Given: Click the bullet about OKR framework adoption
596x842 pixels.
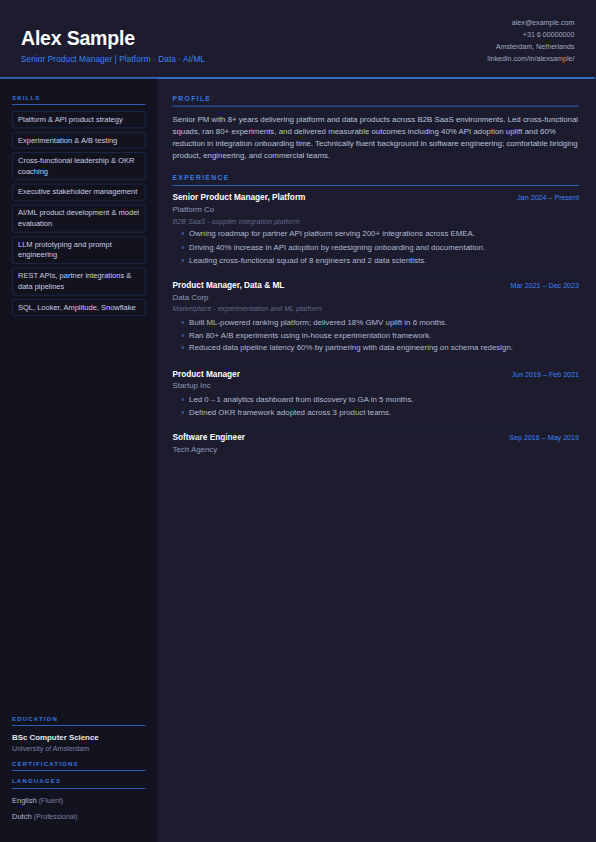Looking at the screenshot, I should tap(290, 412).
